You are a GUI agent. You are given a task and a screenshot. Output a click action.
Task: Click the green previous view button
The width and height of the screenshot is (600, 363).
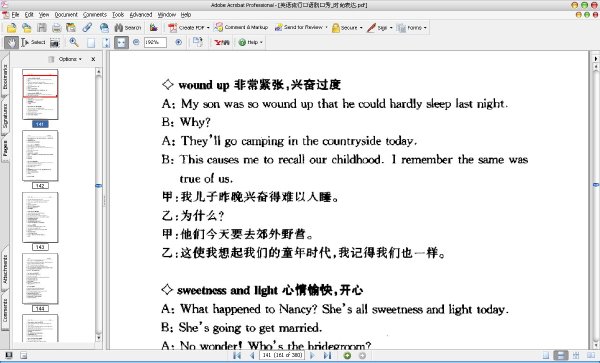[347, 356]
